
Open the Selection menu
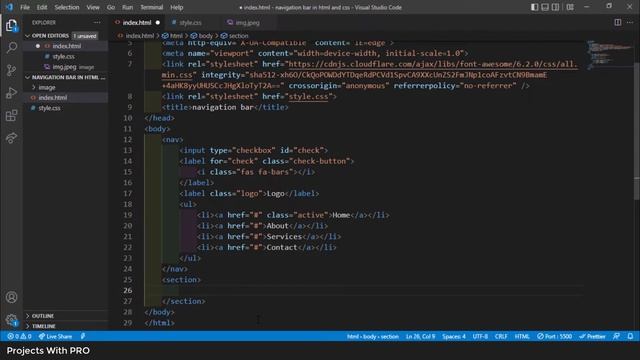pos(67,7)
